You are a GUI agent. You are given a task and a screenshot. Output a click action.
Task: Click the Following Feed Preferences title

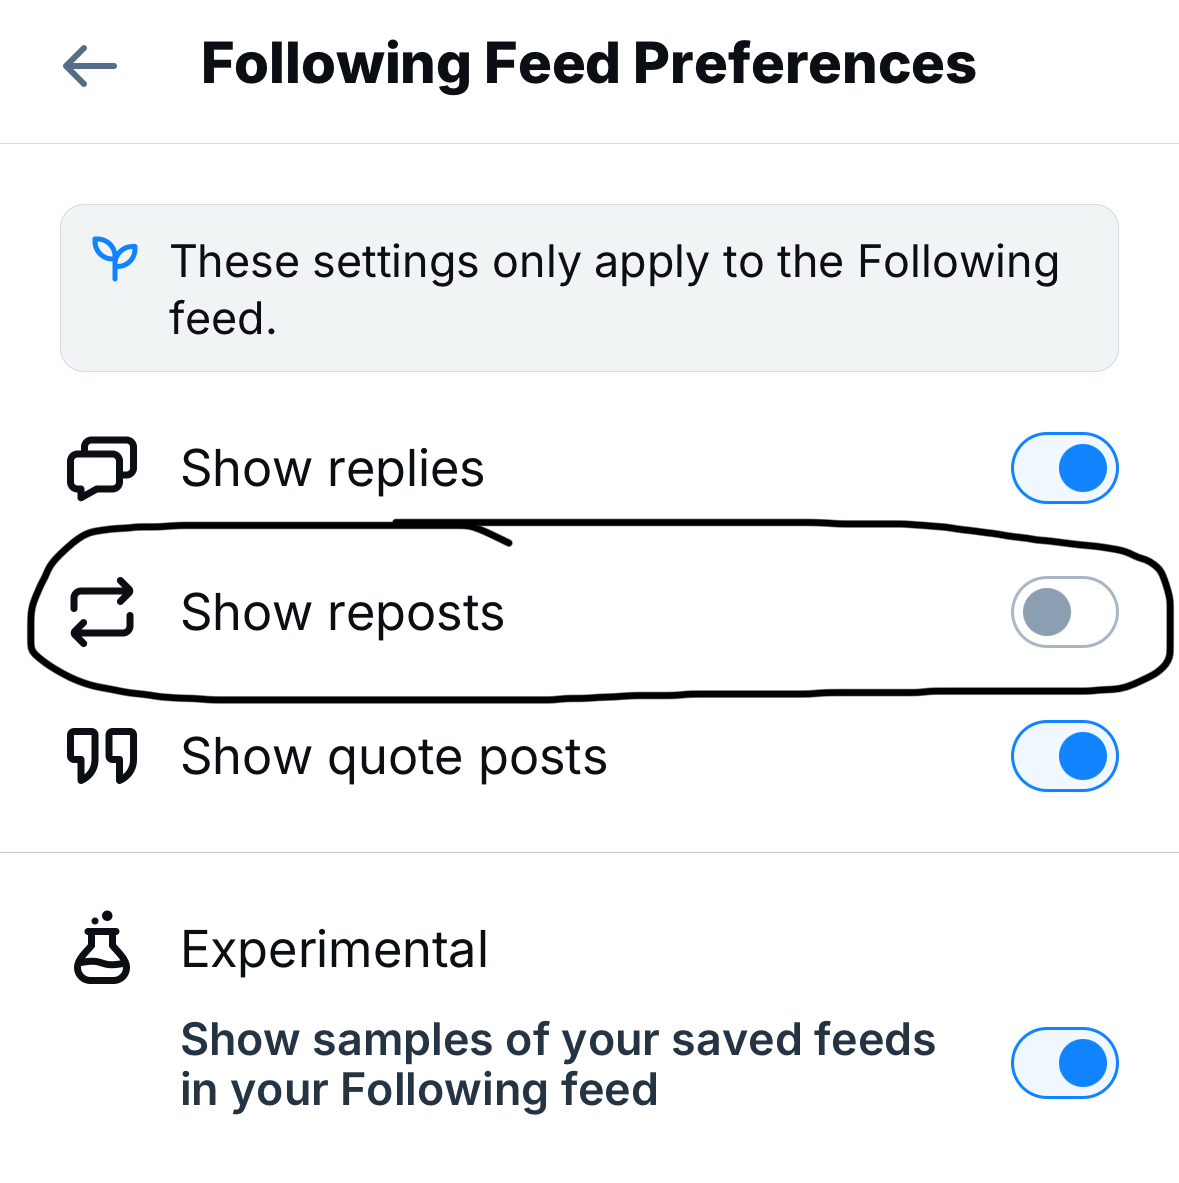click(x=588, y=64)
